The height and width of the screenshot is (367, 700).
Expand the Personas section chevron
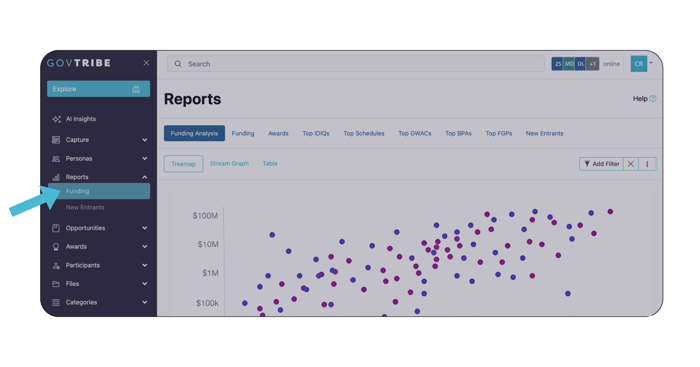[x=145, y=158]
